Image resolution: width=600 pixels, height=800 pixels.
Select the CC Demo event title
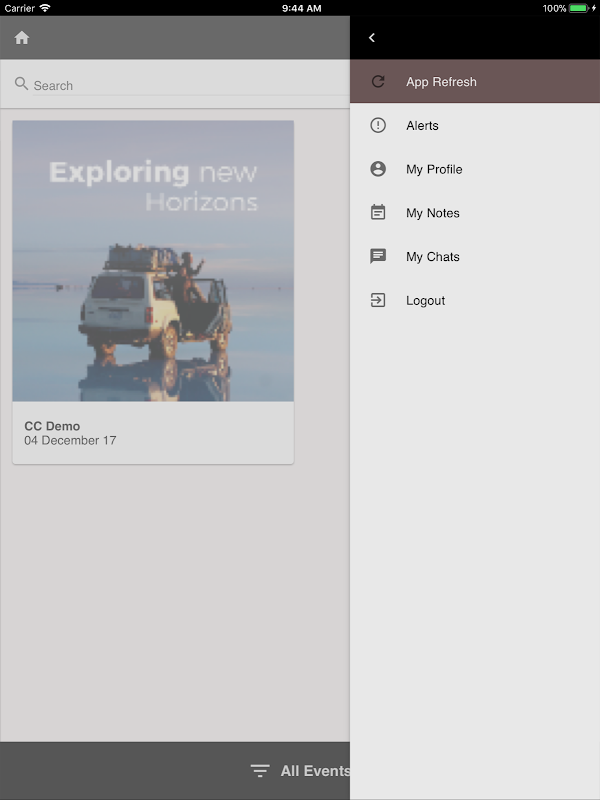52,426
